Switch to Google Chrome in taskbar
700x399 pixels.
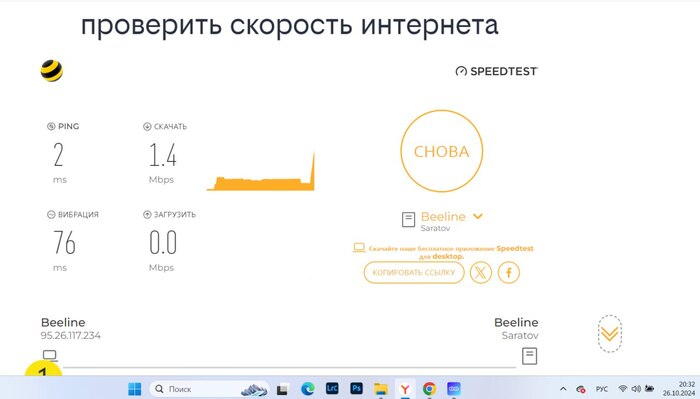pyautogui.click(x=429, y=389)
